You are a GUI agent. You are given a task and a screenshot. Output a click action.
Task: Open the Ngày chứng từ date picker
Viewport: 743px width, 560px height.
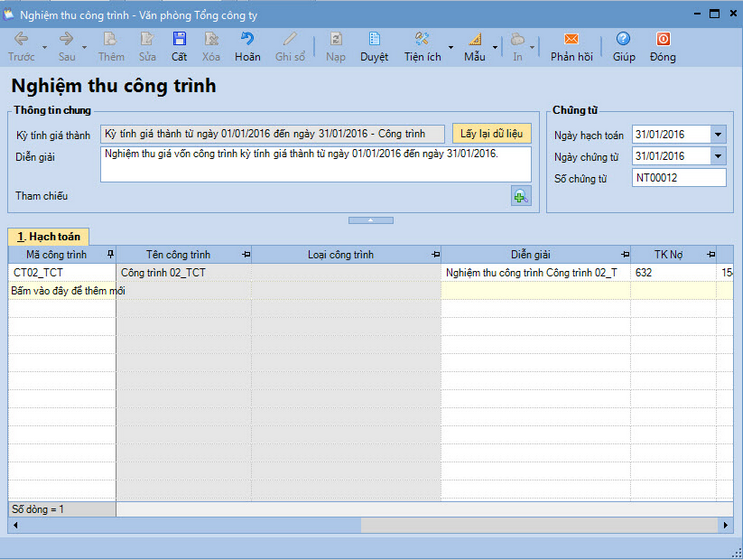[718, 156]
